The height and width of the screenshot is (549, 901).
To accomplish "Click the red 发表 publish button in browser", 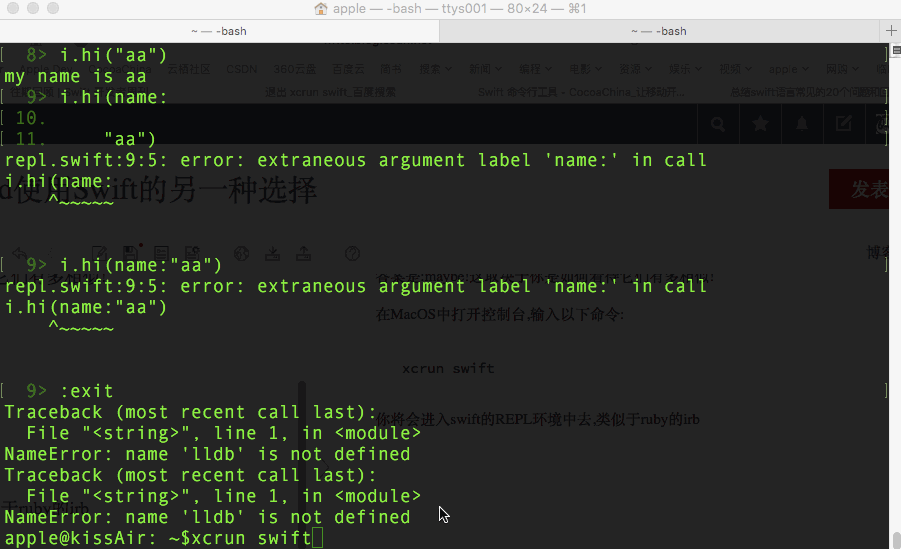I will (859, 189).
